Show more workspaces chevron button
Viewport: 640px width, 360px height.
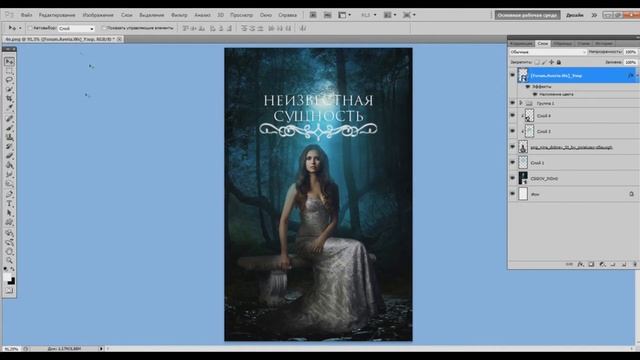[594, 15]
